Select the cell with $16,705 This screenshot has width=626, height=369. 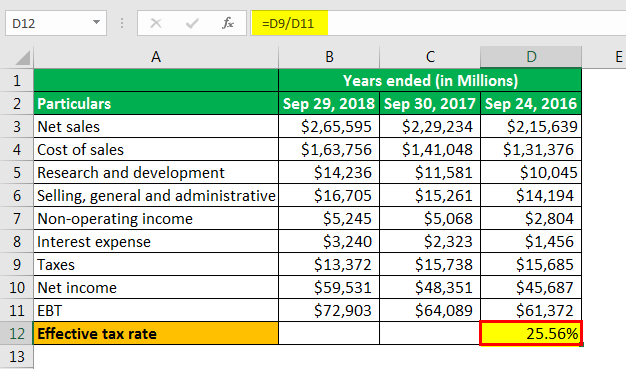click(329, 196)
